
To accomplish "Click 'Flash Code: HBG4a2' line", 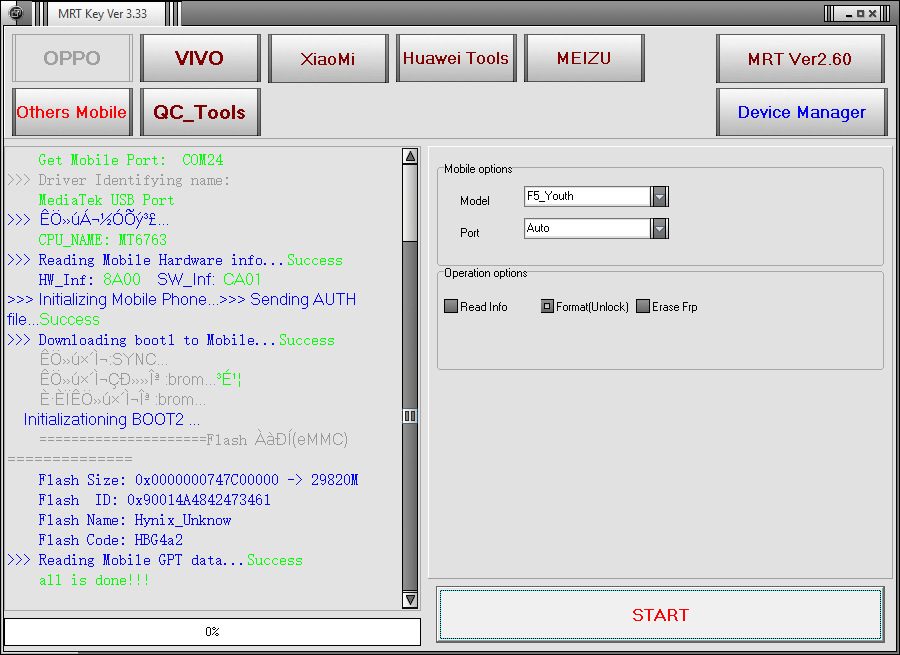I will (111, 540).
